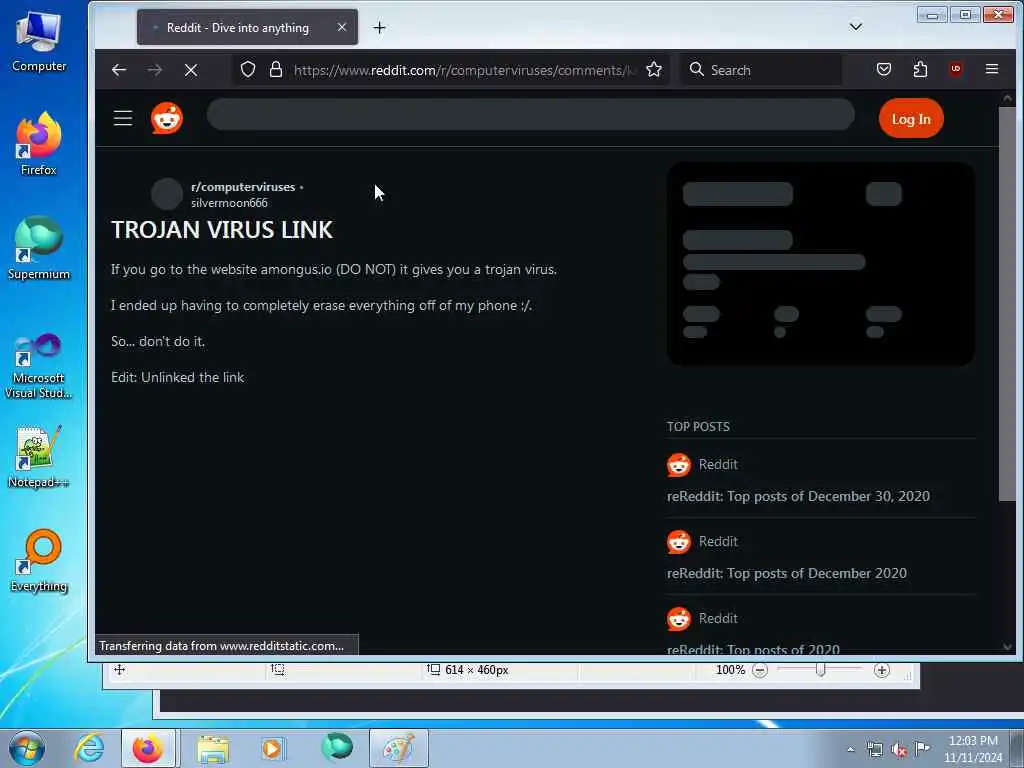Zoom in with Paint plus button
The height and width of the screenshot is (768, 1024).
(x=882, y=671)
